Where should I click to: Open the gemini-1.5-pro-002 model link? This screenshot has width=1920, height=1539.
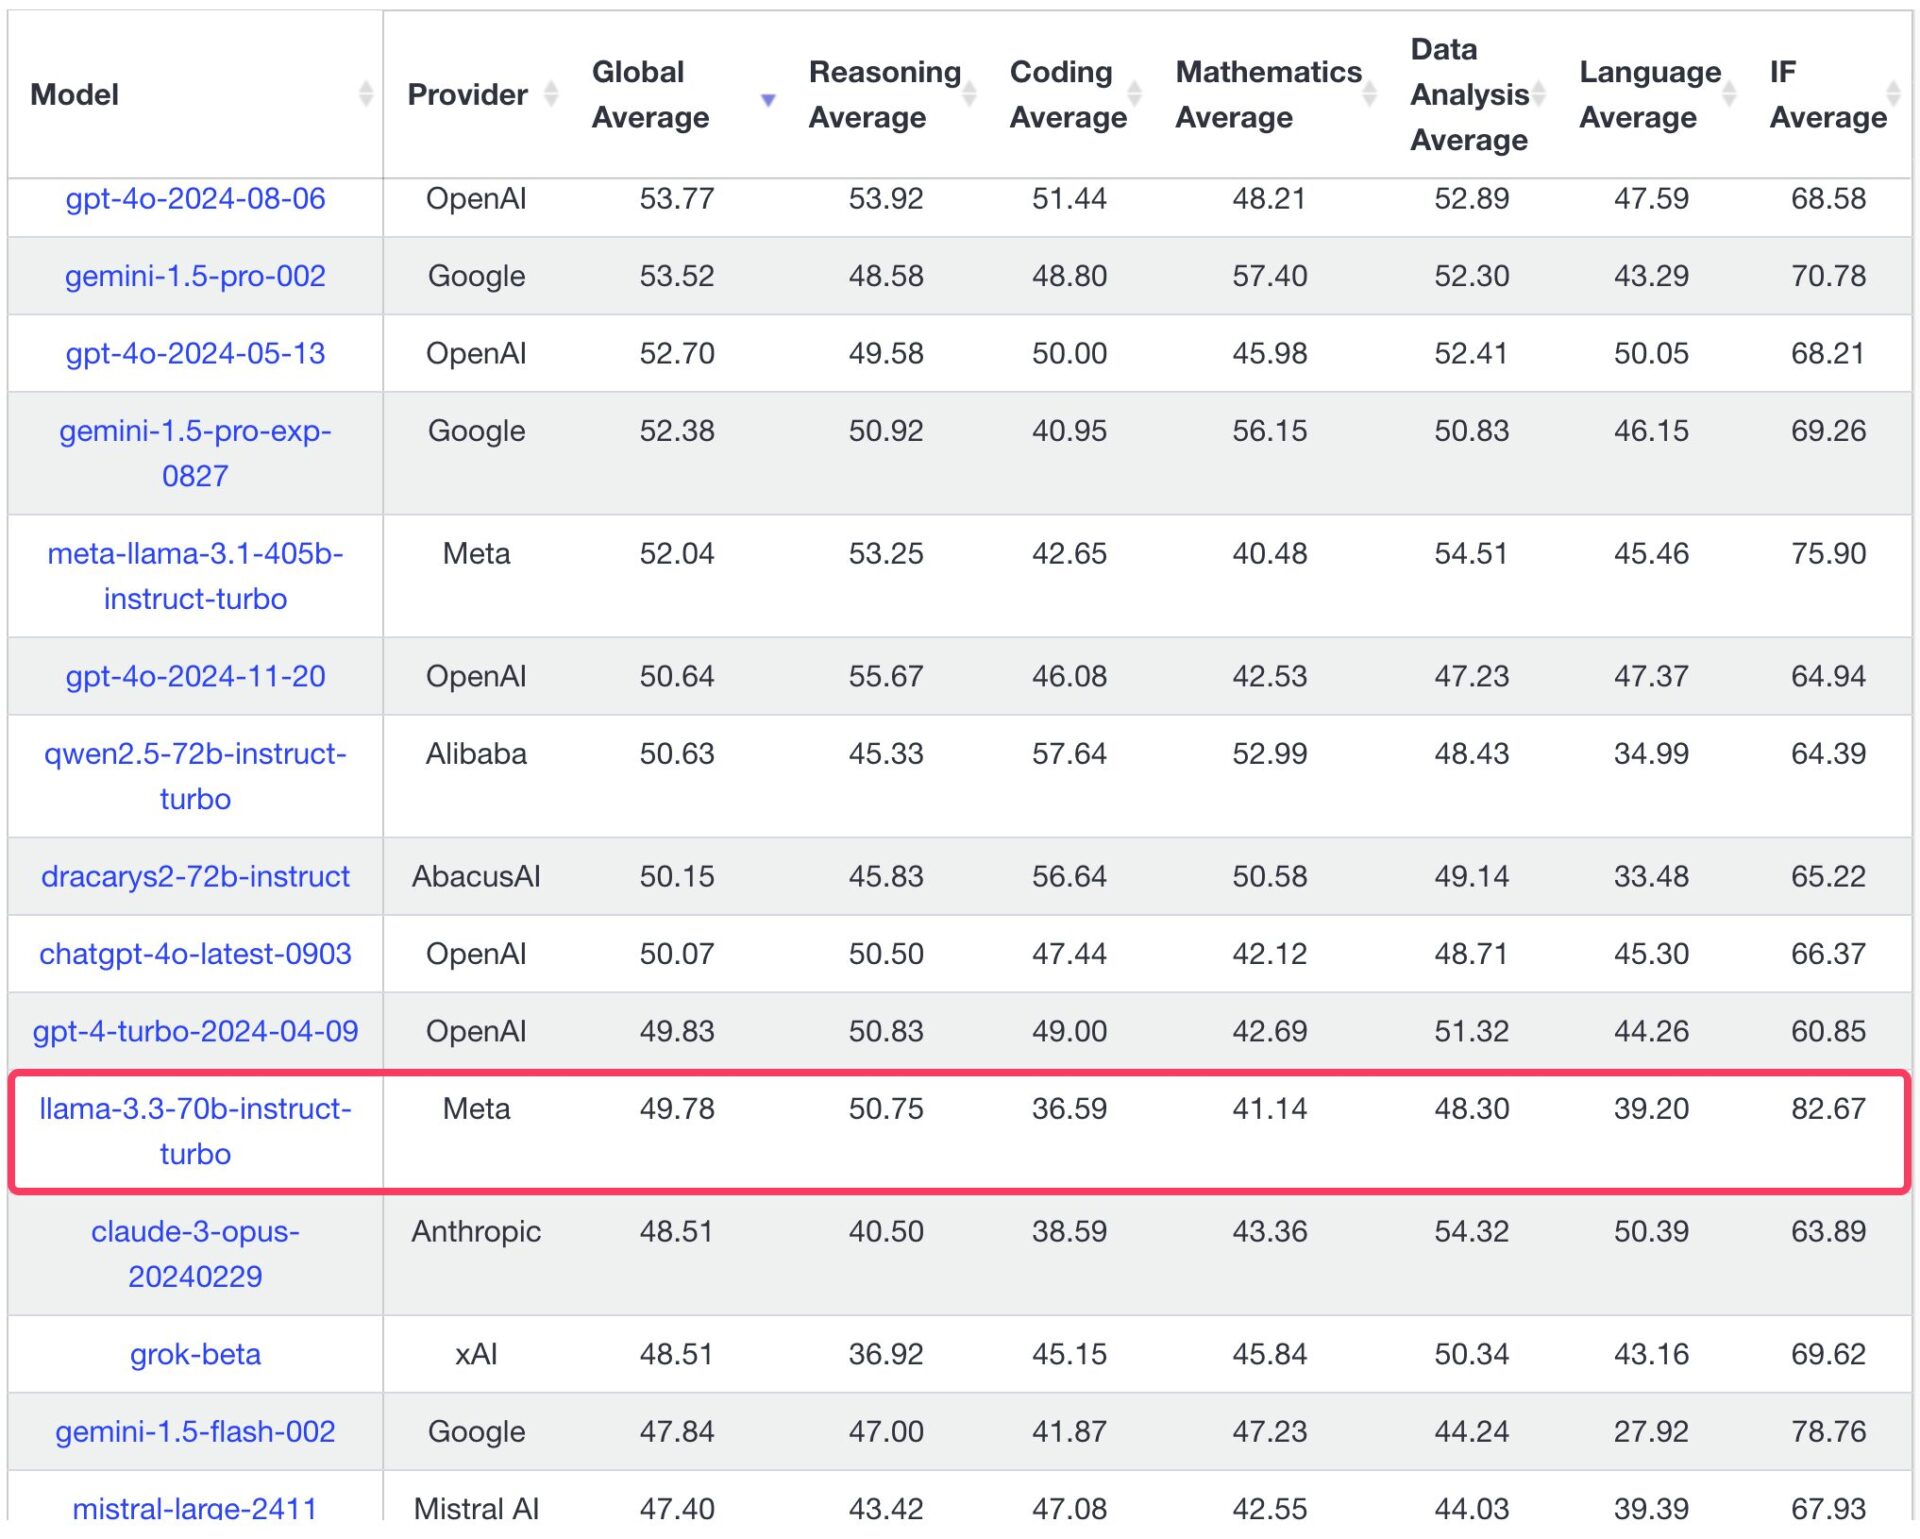[195, 276]
